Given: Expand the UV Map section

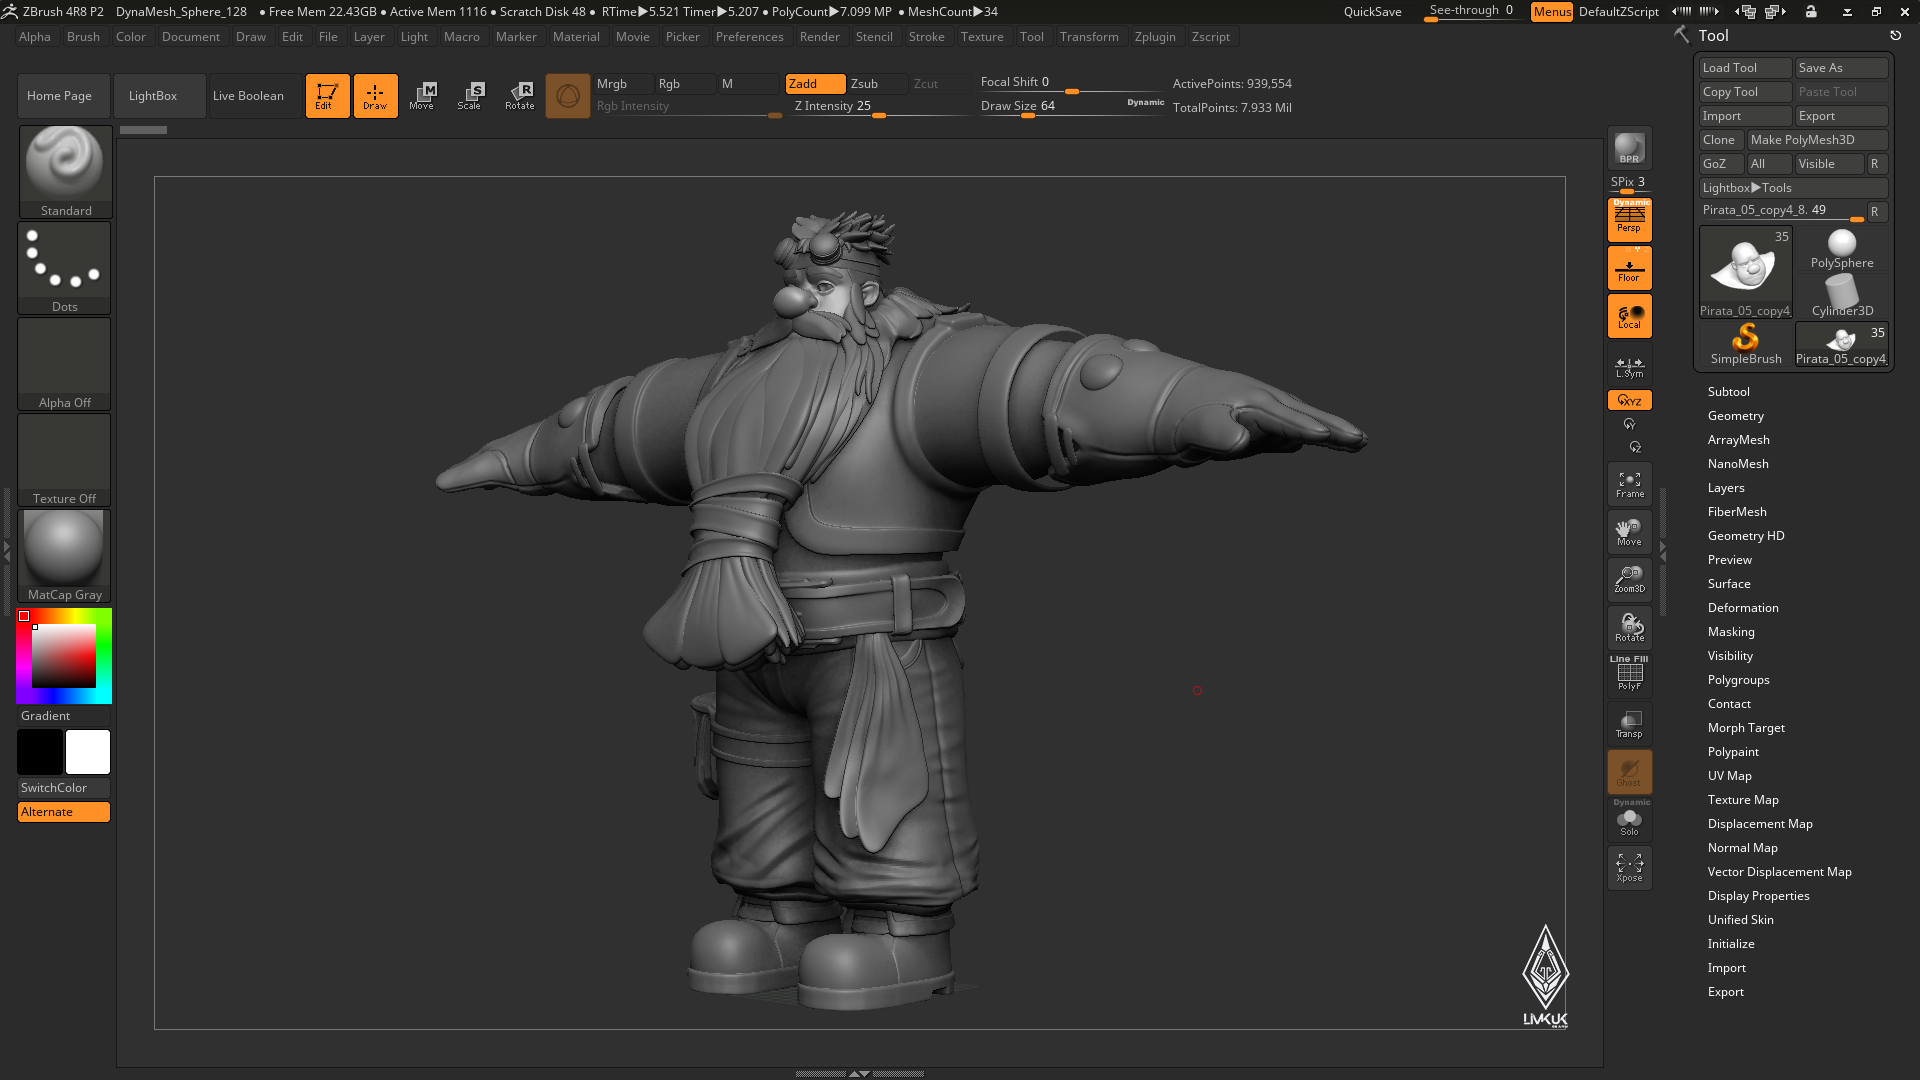Looking at the screenshot, I should pos(1729,776).
